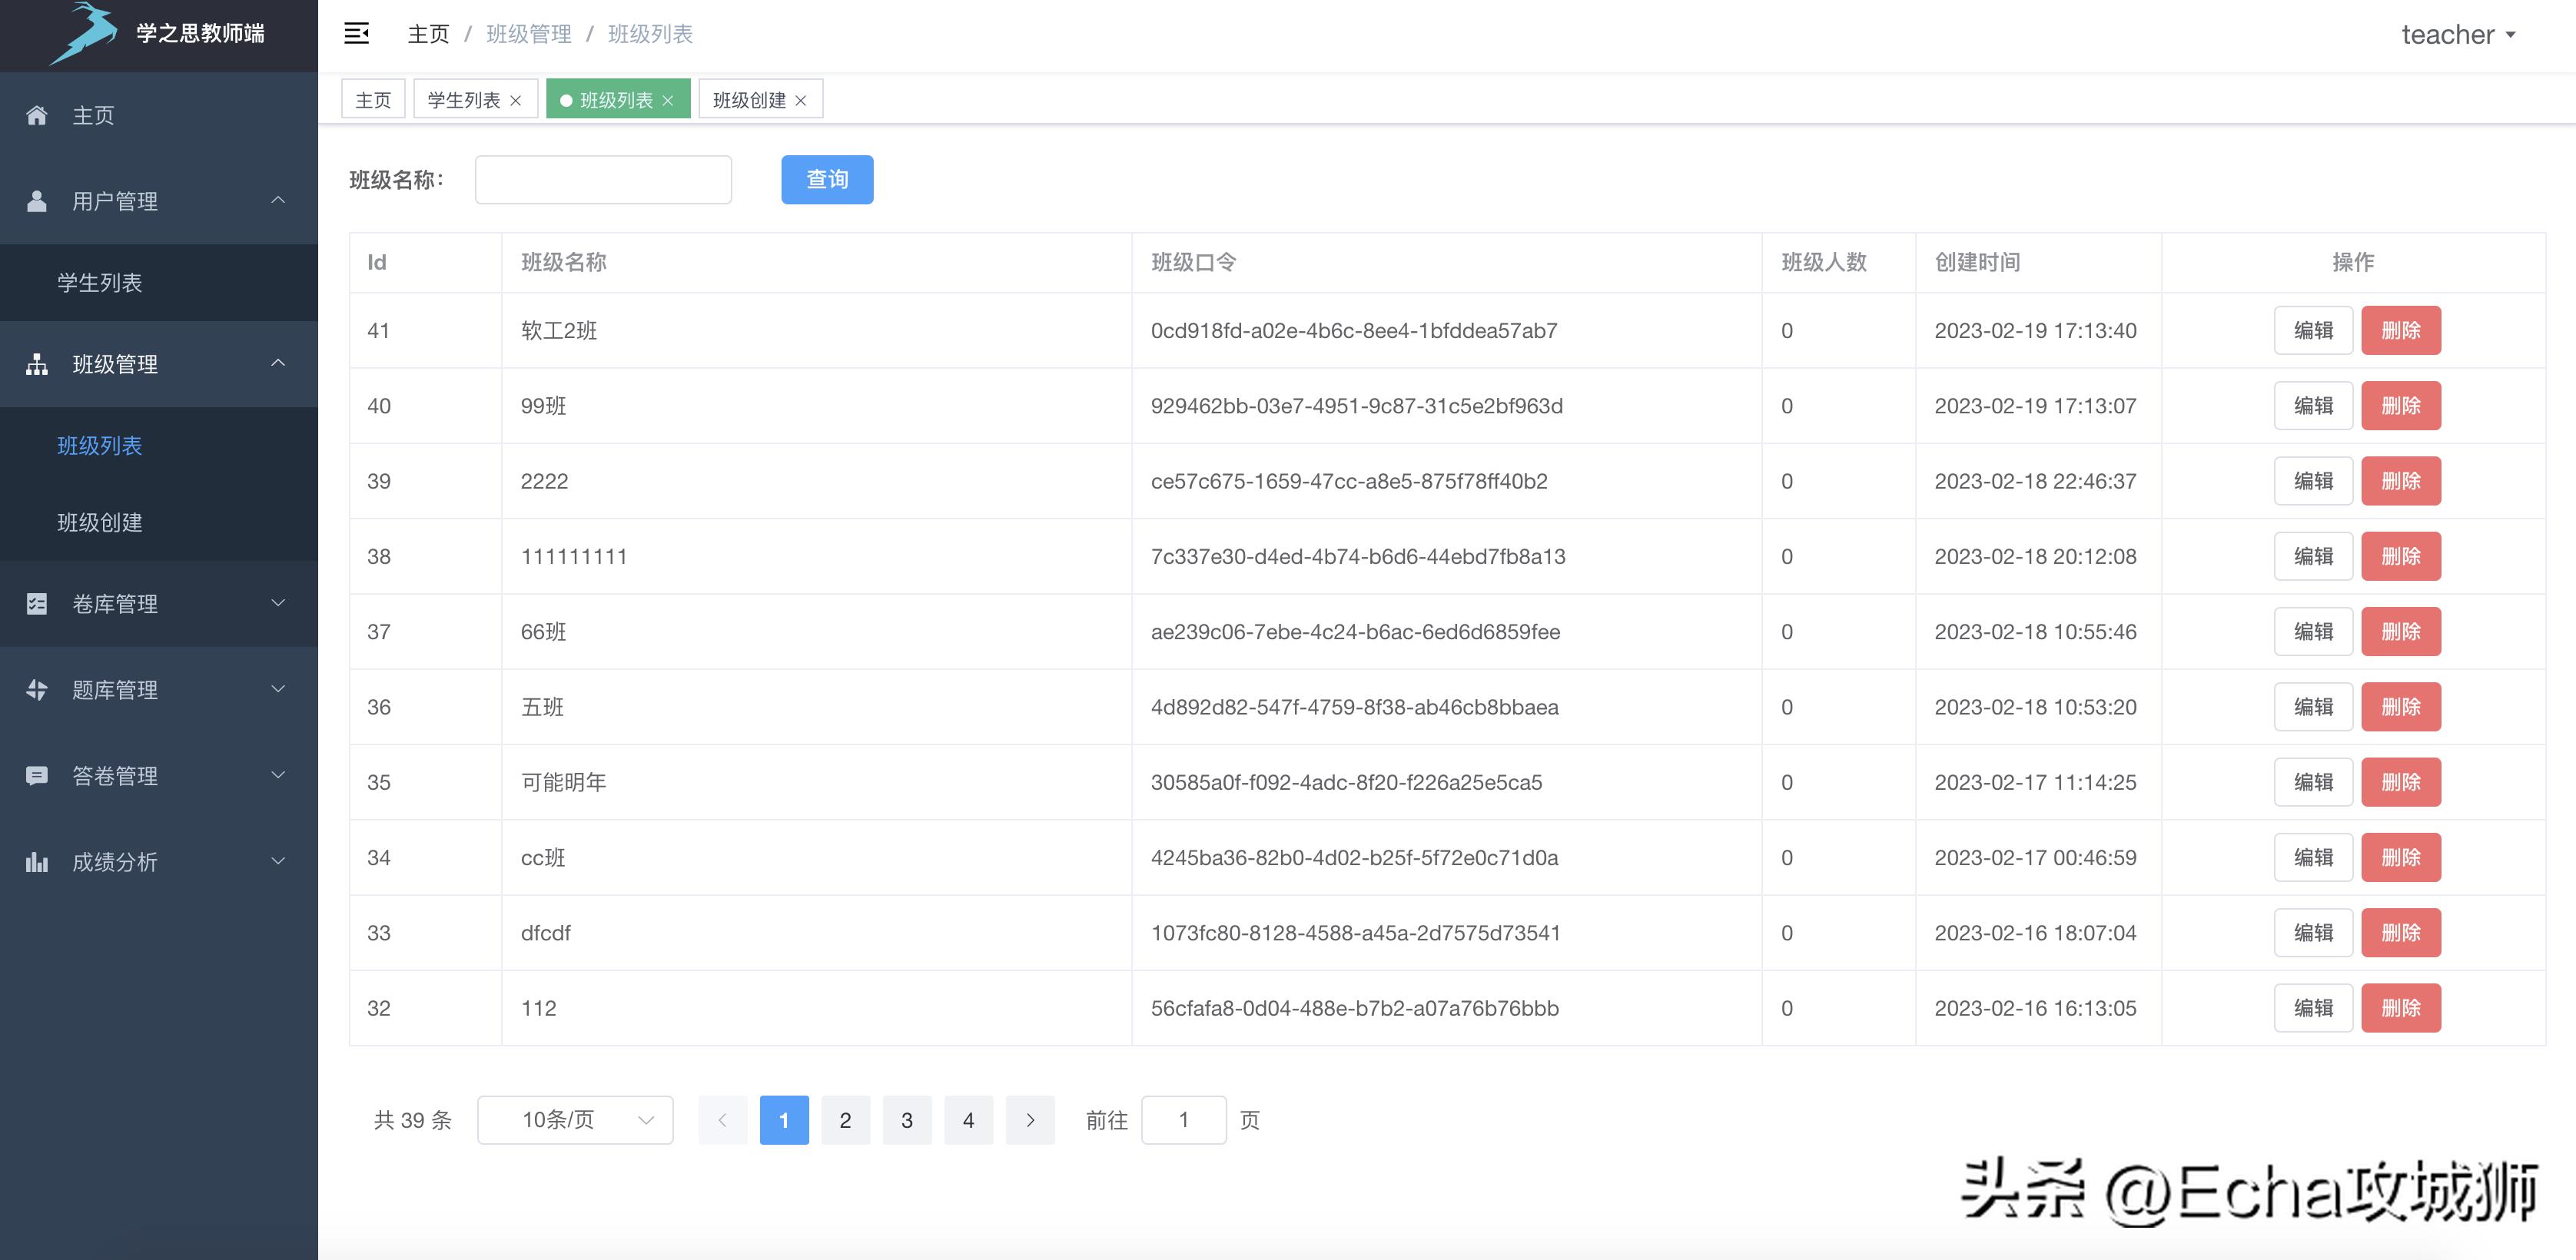Go to next page arrow
Image resolution: width=2576 pixels, height=1260 pixels.
pyautogui.click(x=1030, y=1120)
